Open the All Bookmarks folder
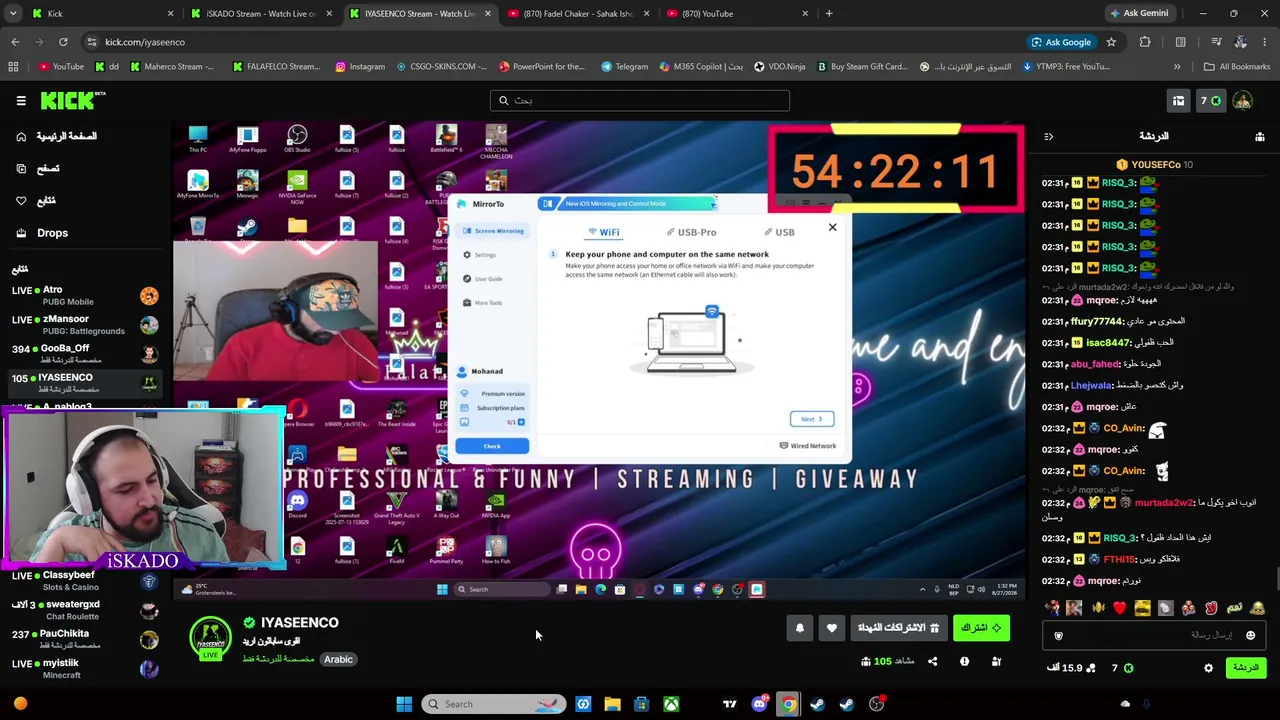The height and width of the screenshot is (720, 1280). click(x=1237, y=67)
